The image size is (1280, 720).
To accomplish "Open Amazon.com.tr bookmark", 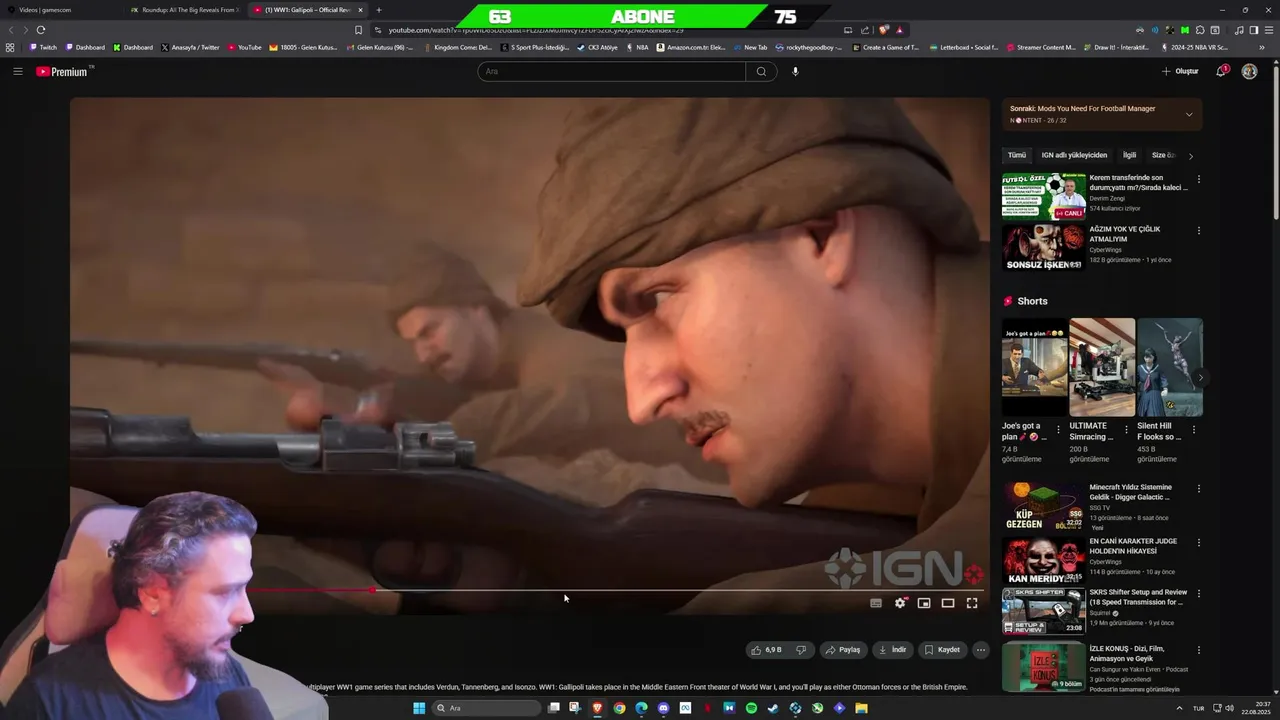I will click(x=691, y=47).
